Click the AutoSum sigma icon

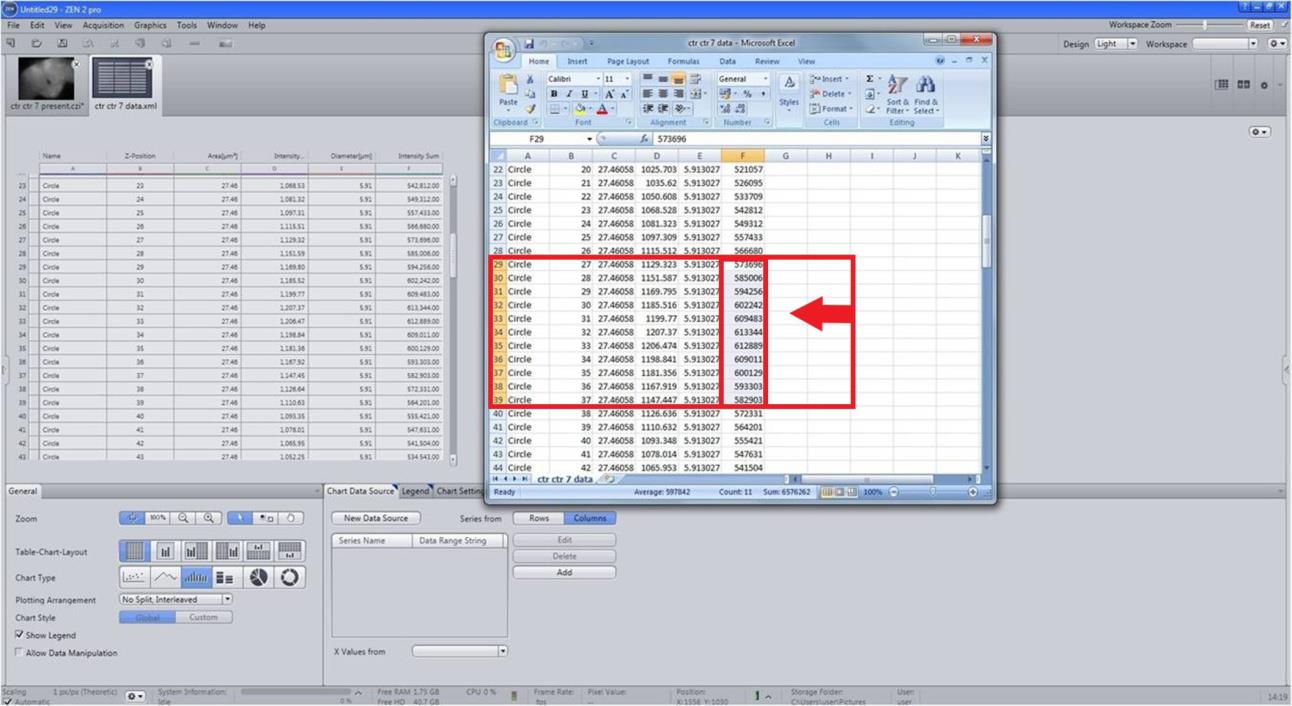point(869,79)
